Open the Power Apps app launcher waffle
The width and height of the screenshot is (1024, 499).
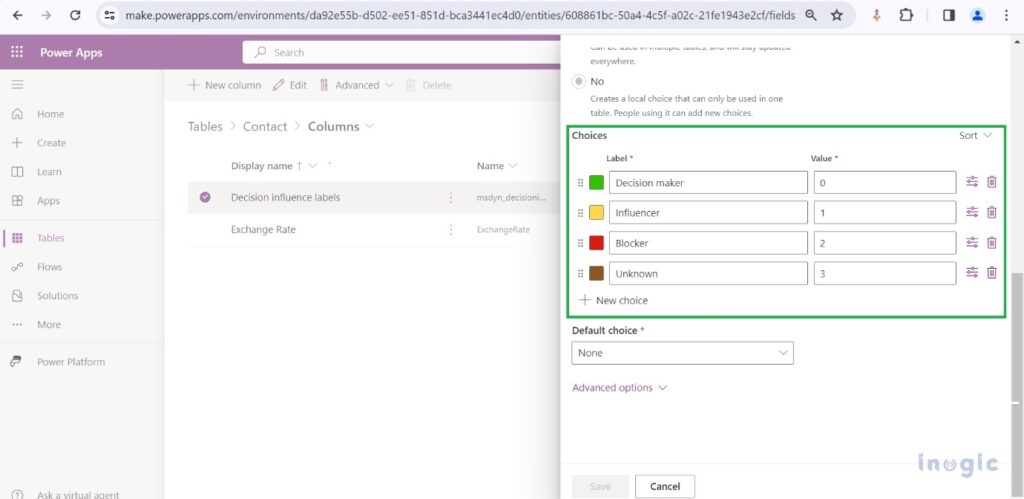point(17,53)
